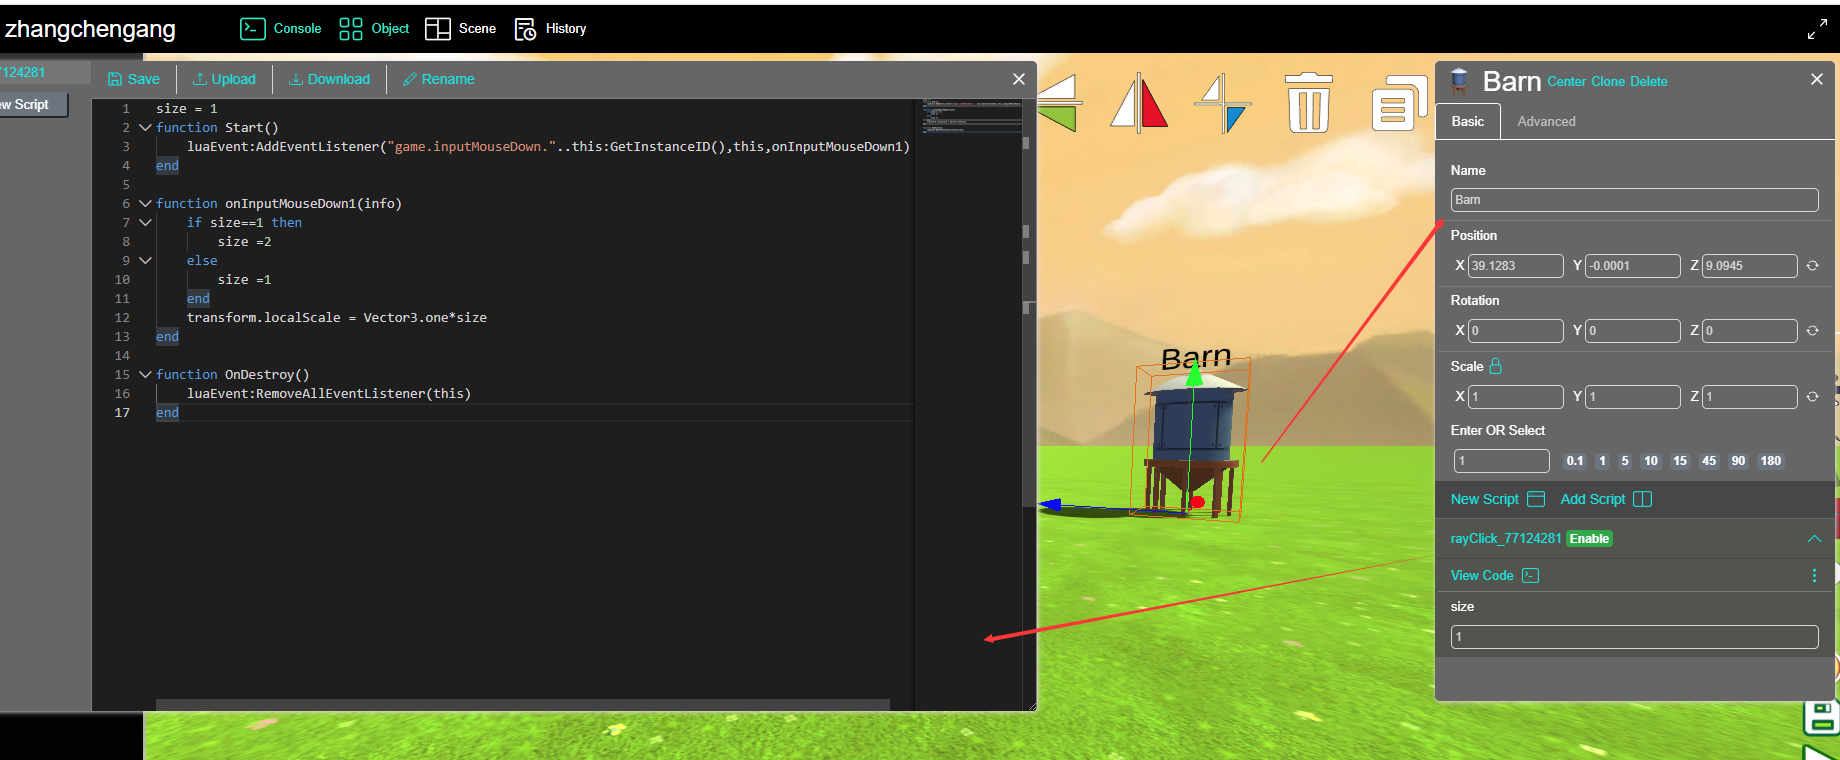Toggle the Scale lock icon
This screenshot has width=1840, height=760.
(1496, 366)
